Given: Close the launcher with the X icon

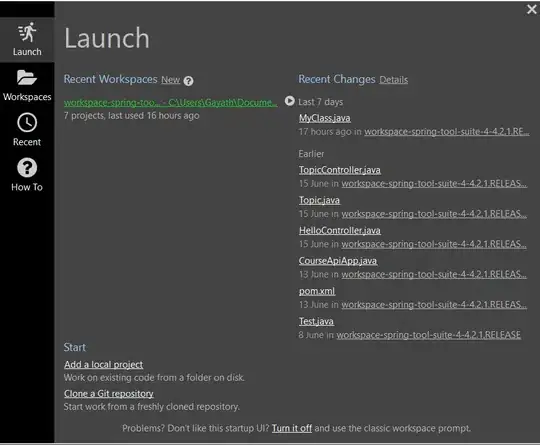Looking at the screenshot, I should 531,9.
